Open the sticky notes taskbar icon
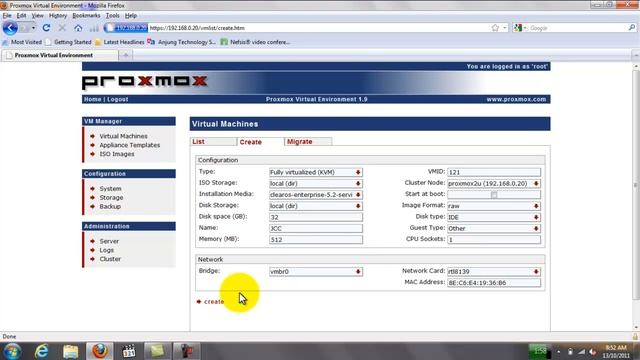 (158, 351)
